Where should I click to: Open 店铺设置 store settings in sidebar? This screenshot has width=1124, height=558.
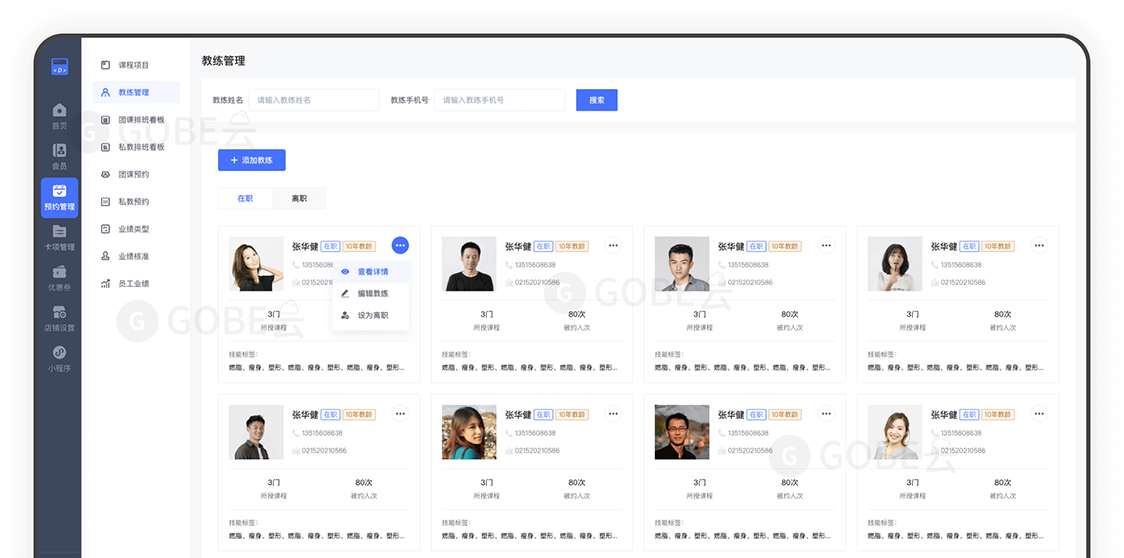point(59,318)
